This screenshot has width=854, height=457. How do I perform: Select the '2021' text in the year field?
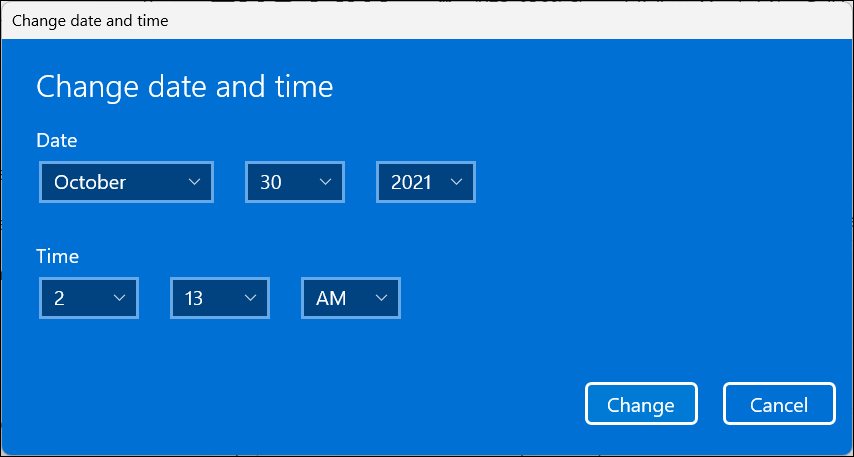(x=411, y=182)
